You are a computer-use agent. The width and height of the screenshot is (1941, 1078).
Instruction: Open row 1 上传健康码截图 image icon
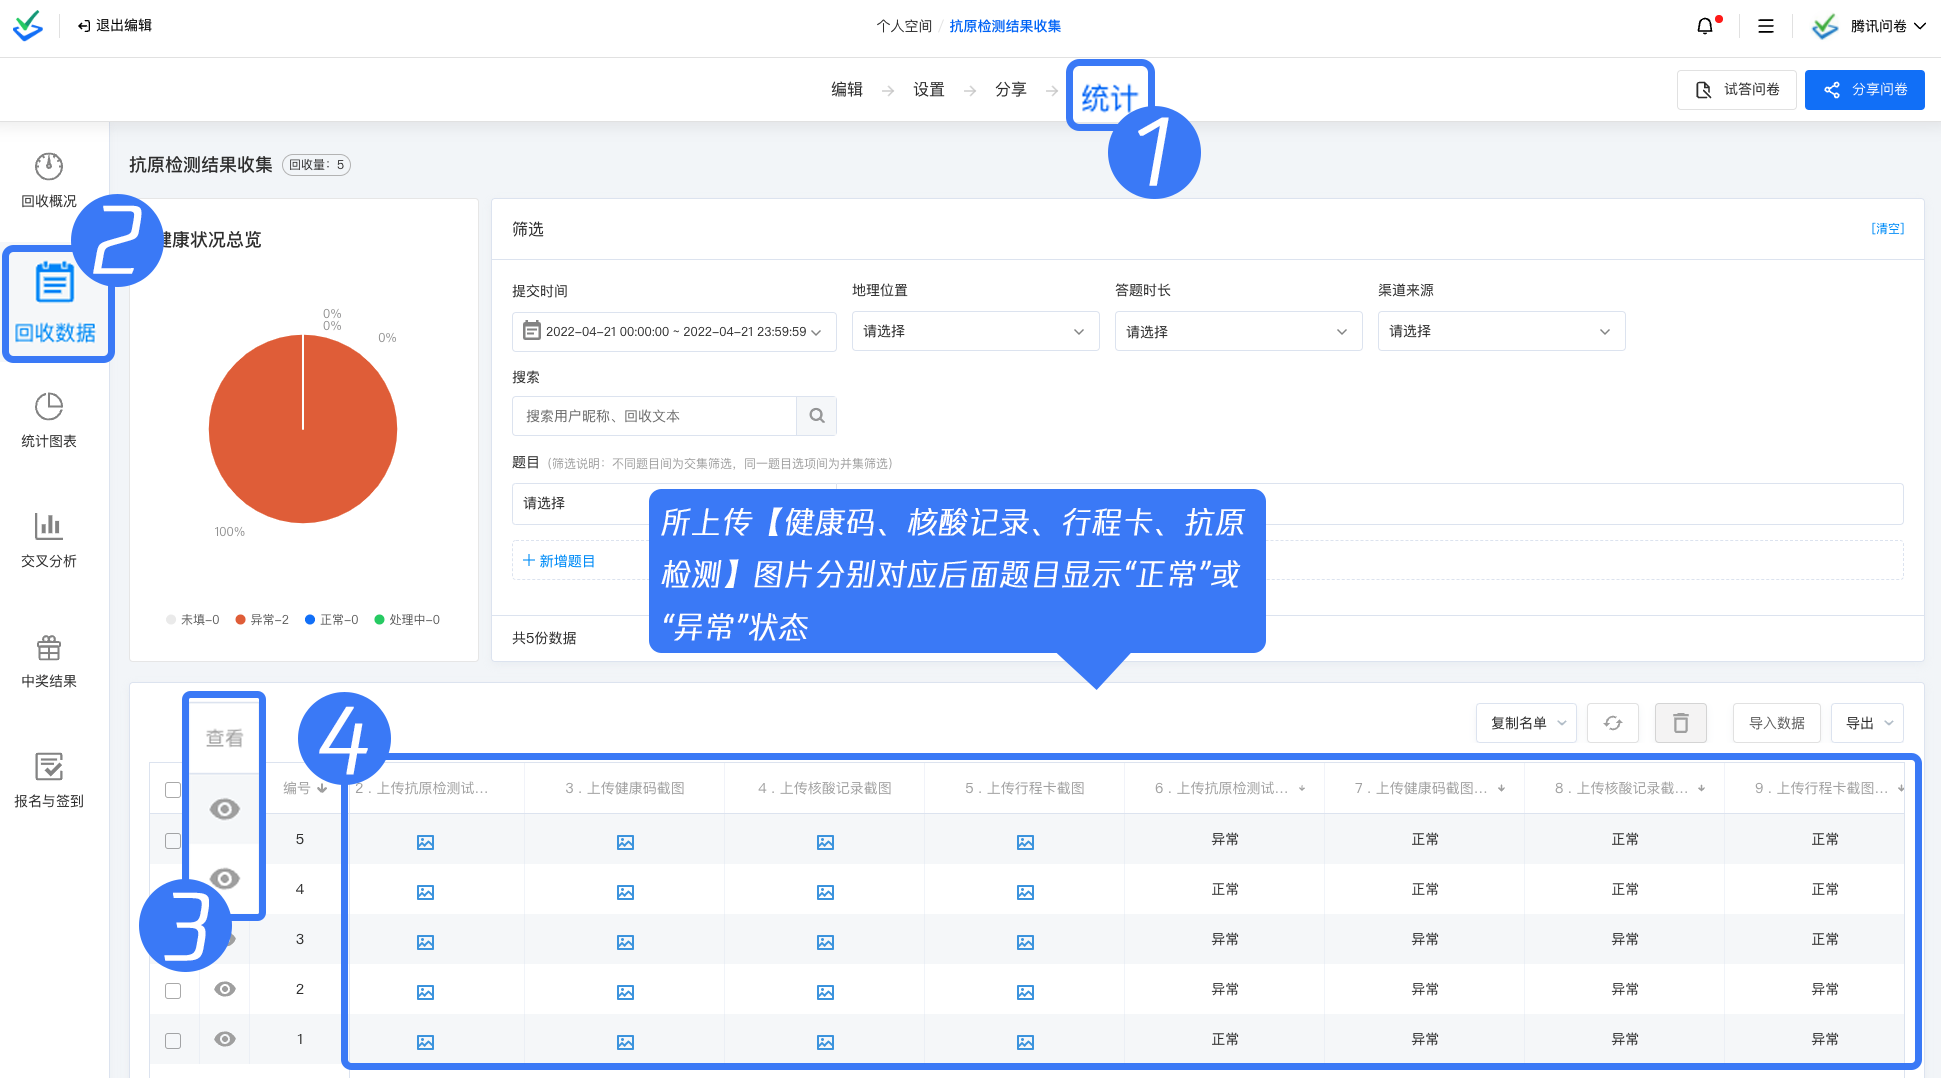click(625, 1042)
